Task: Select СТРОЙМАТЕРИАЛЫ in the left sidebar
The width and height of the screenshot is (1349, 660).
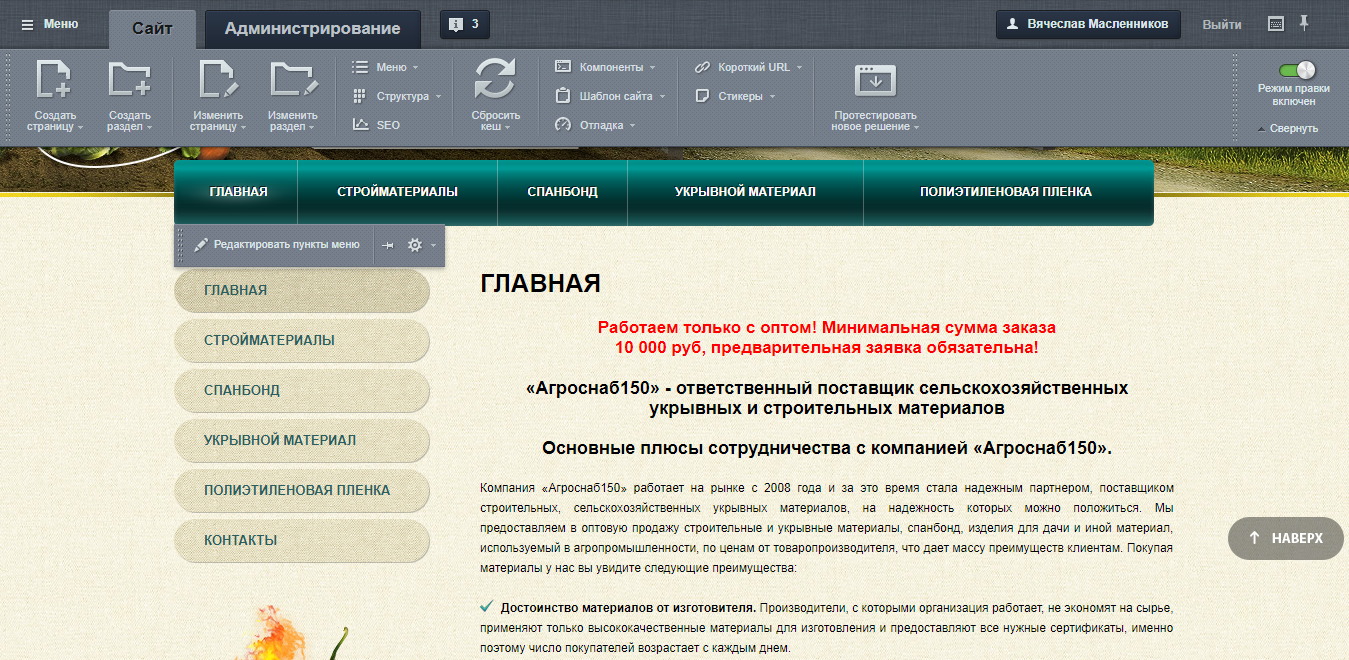Action: pyautogui.click(x=302, y=340)
